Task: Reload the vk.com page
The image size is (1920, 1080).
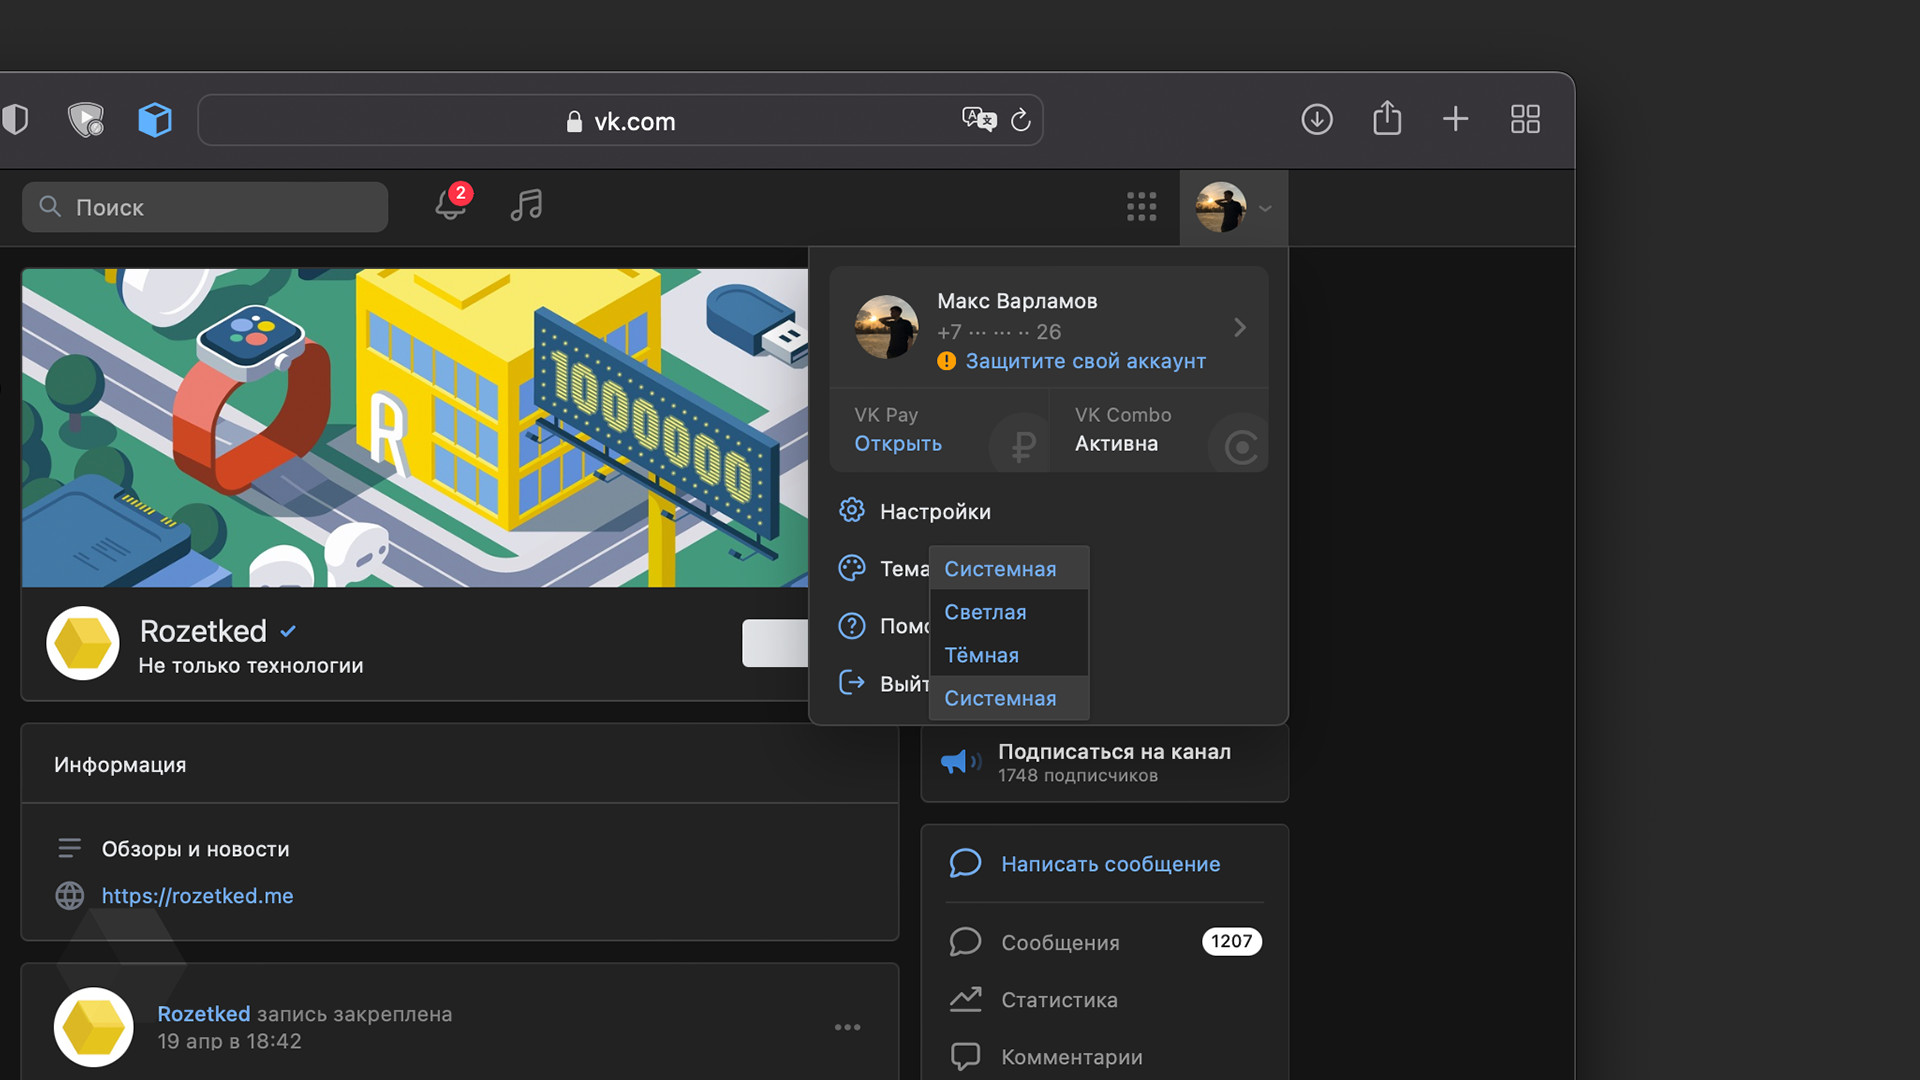Action: point(1021,120)
